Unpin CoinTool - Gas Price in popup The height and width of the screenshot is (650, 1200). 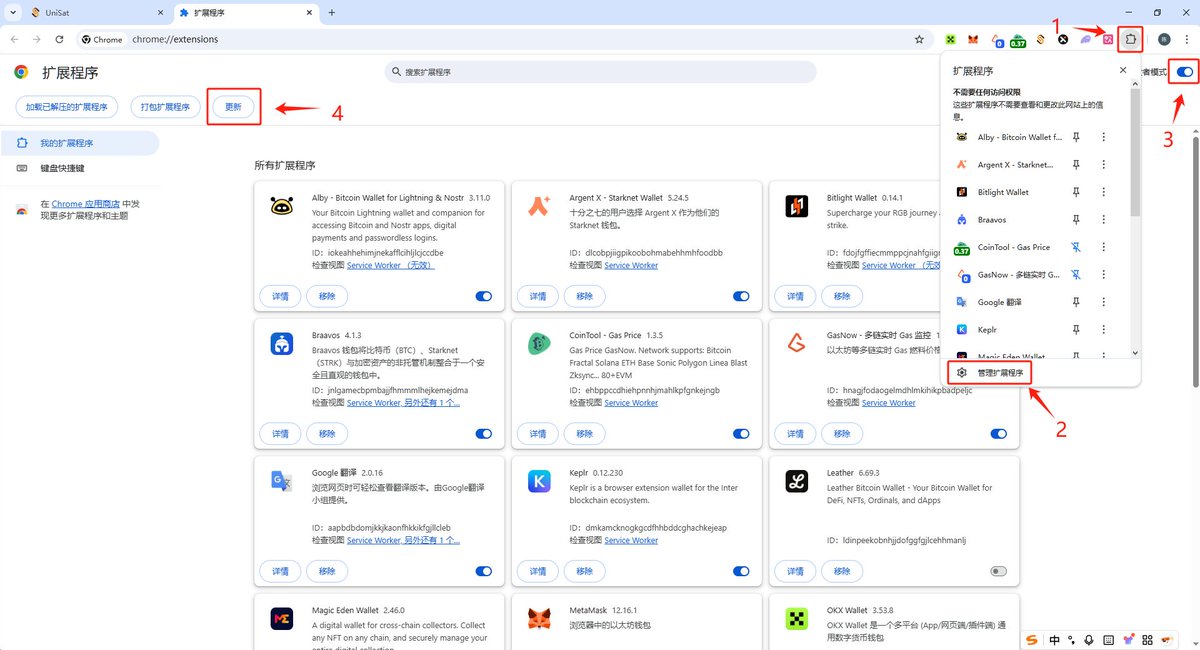tap(1076, 247)
